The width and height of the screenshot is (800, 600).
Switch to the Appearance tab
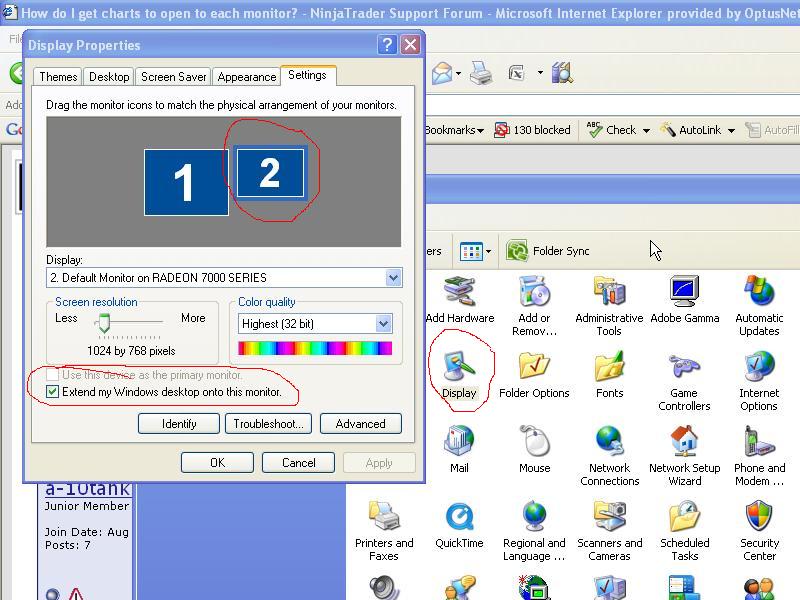click(246, 77)
